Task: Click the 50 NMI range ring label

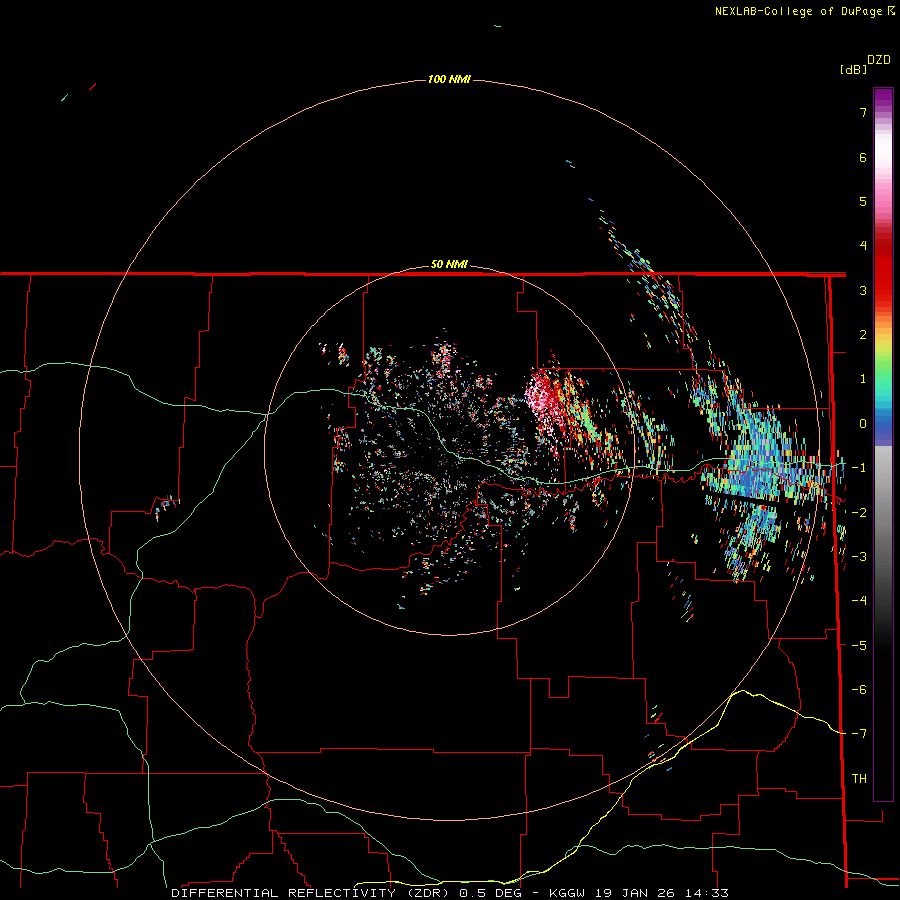Action: click(449, 264)
